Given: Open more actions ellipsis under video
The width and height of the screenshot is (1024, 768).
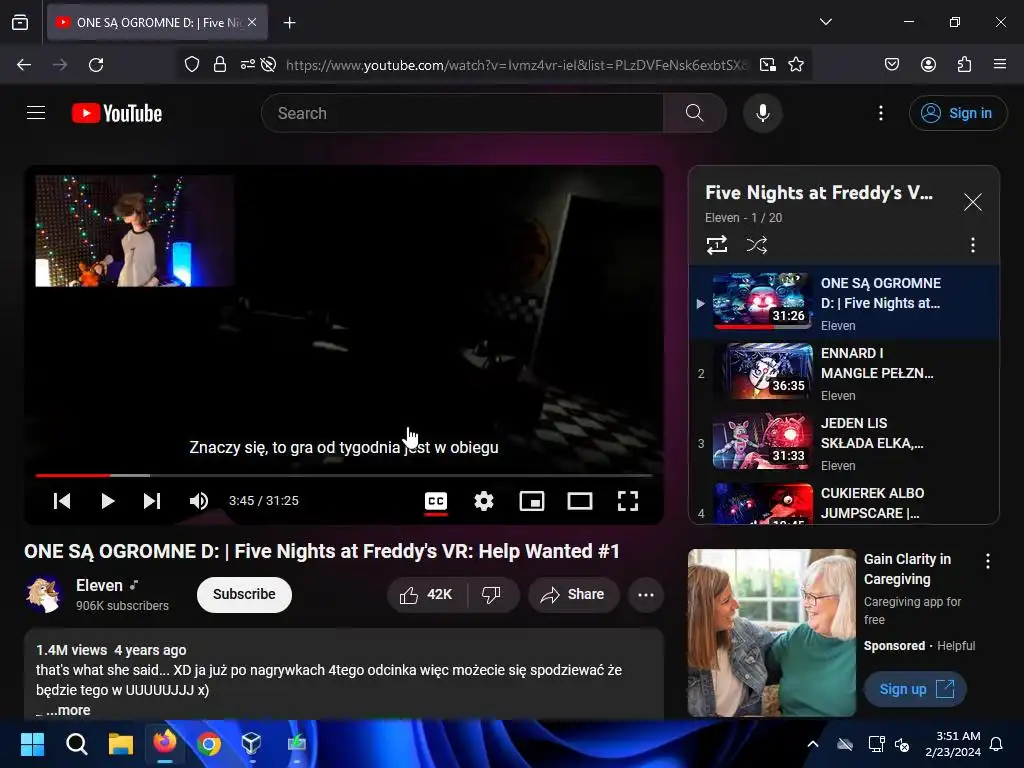Looking at the screenshot, I should point(646,594).
